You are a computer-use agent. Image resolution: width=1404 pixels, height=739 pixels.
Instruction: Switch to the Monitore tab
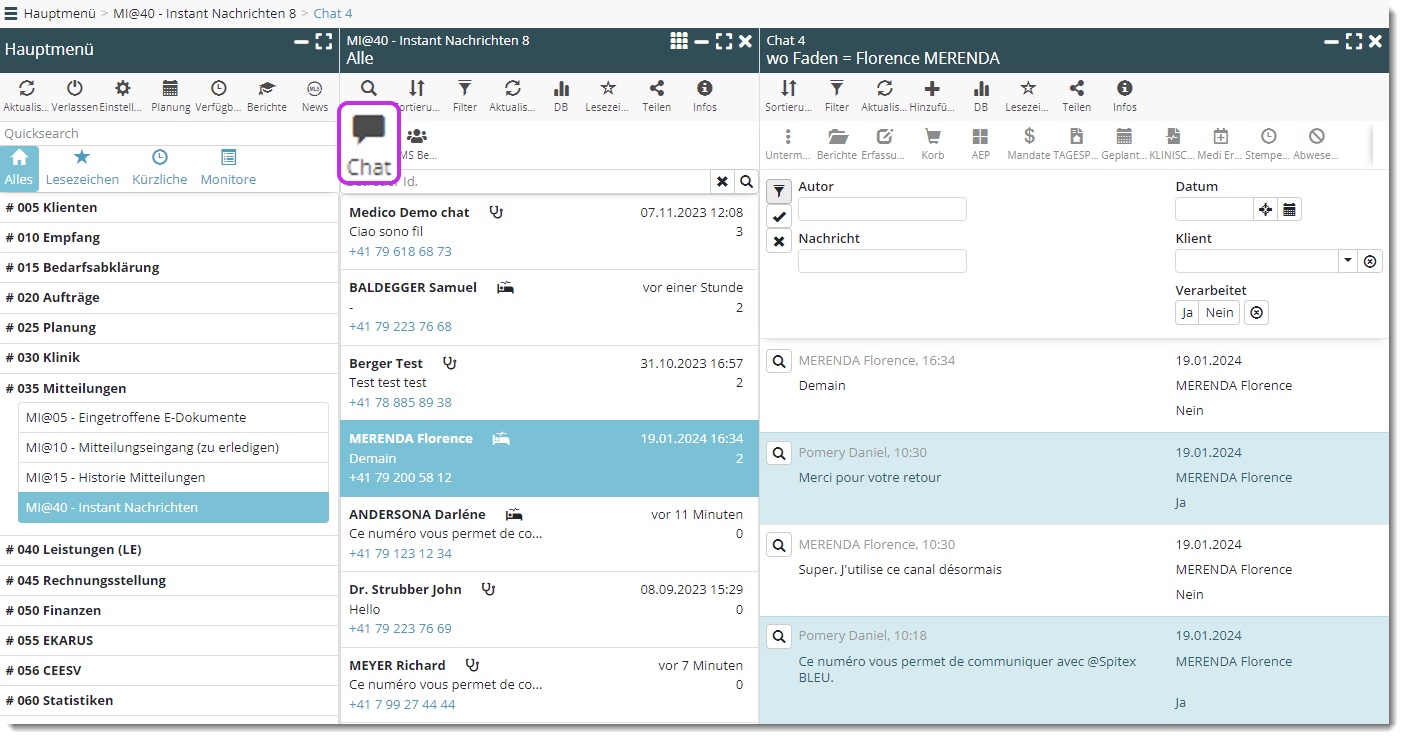tap(228, 168)
